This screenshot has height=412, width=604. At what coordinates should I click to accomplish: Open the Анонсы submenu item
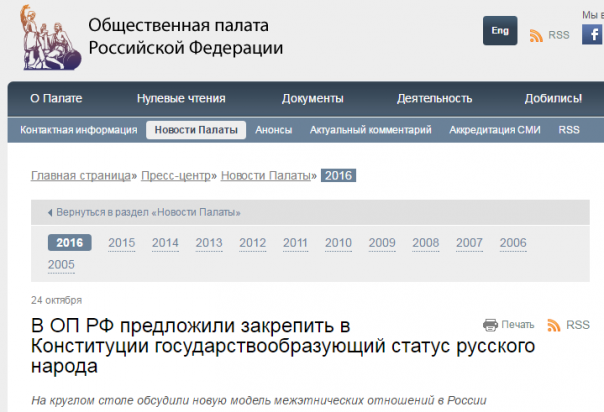coord(273,130)
